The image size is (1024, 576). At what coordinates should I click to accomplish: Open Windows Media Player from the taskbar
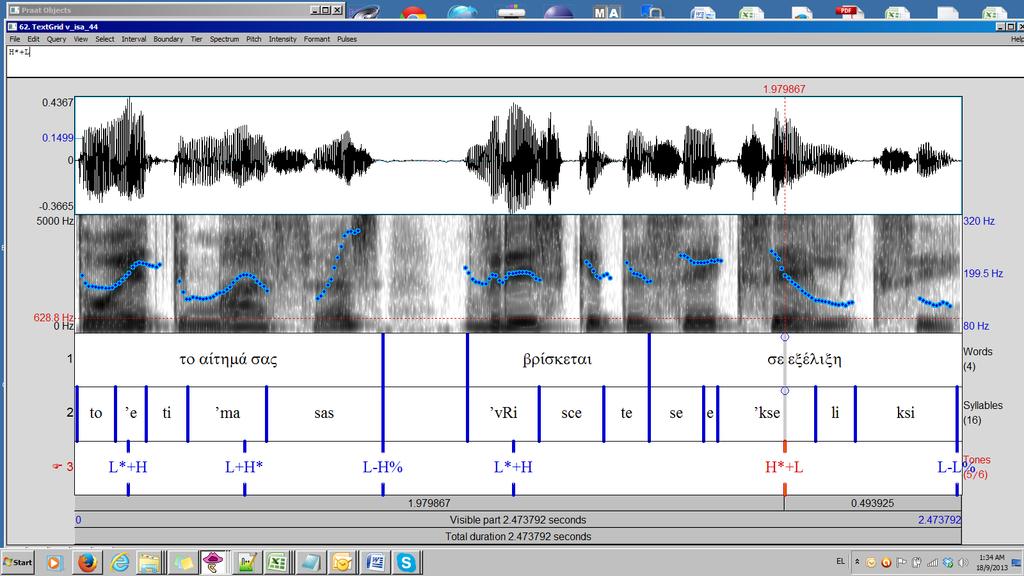pyautogui.click(x=54, y=562)
